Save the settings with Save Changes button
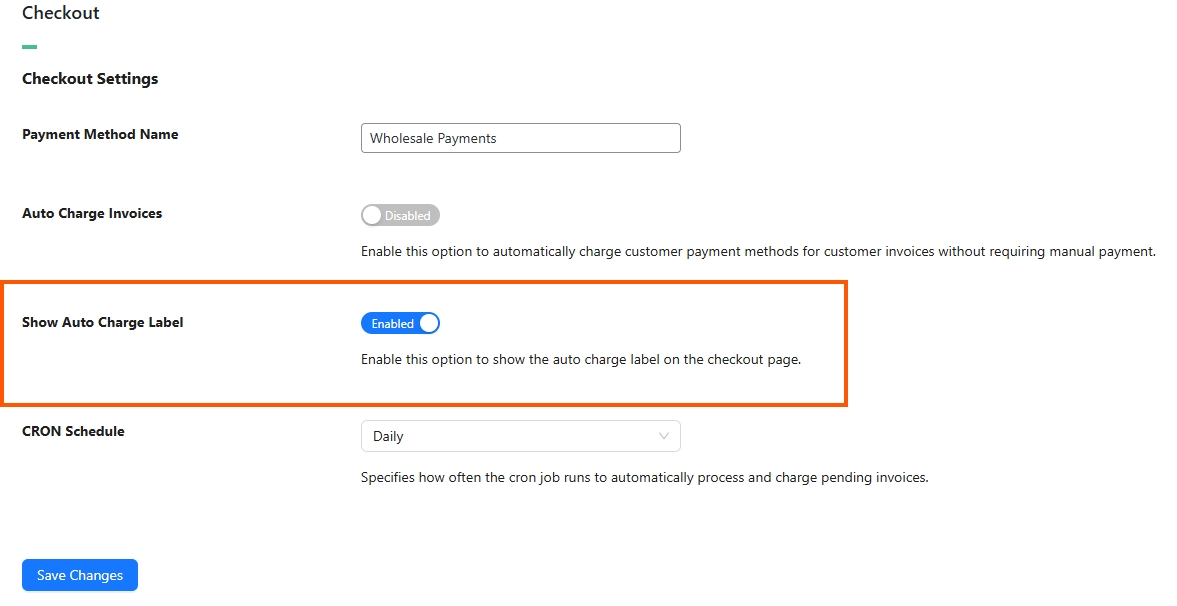This screenshot has width=1177, height=606. [x=80, y=575]
